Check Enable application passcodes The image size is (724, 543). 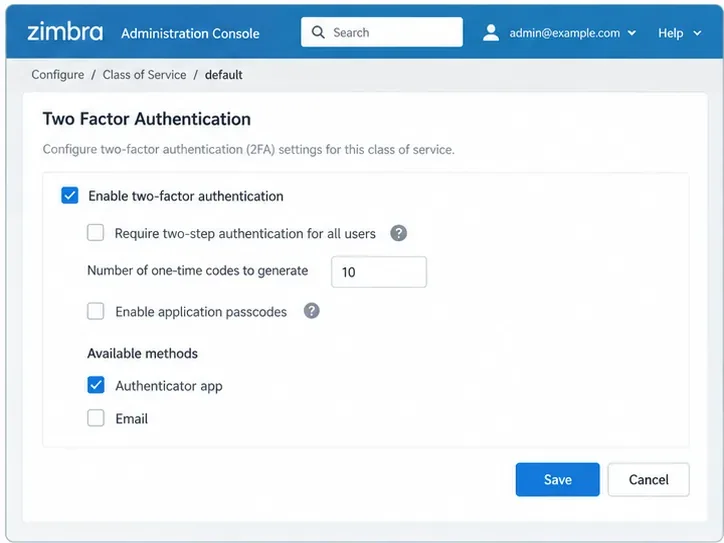96,311
